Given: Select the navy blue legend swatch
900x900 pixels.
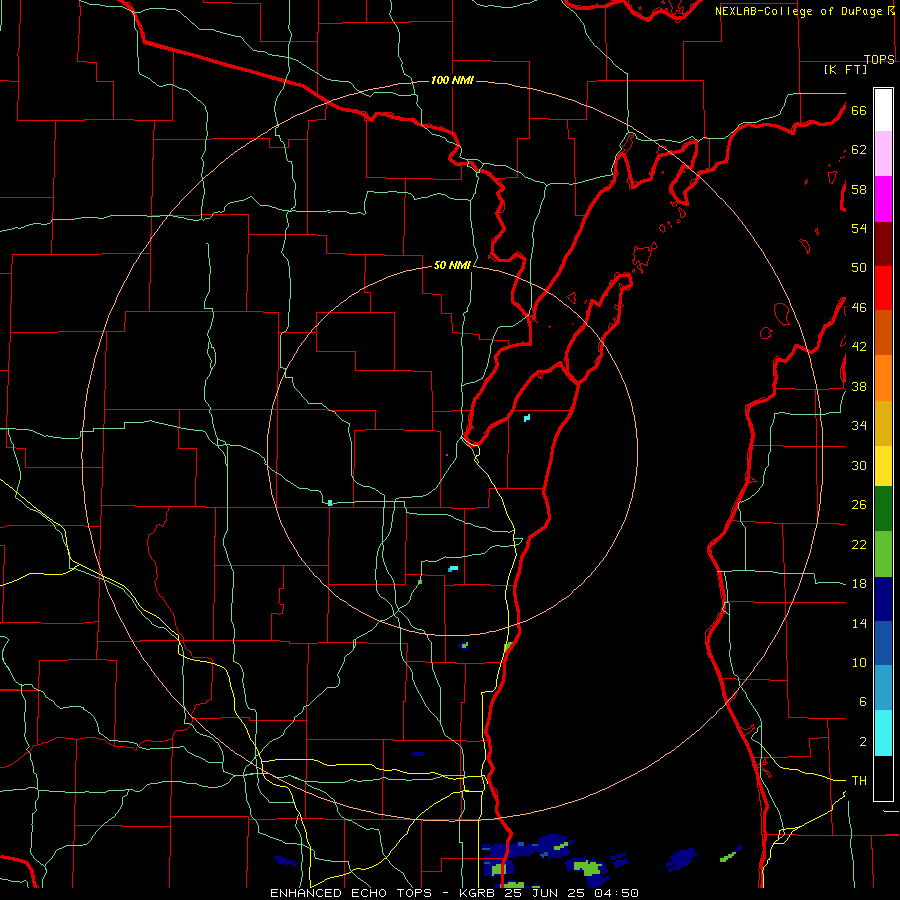Looking at the screenshot, I should (883, 599).
